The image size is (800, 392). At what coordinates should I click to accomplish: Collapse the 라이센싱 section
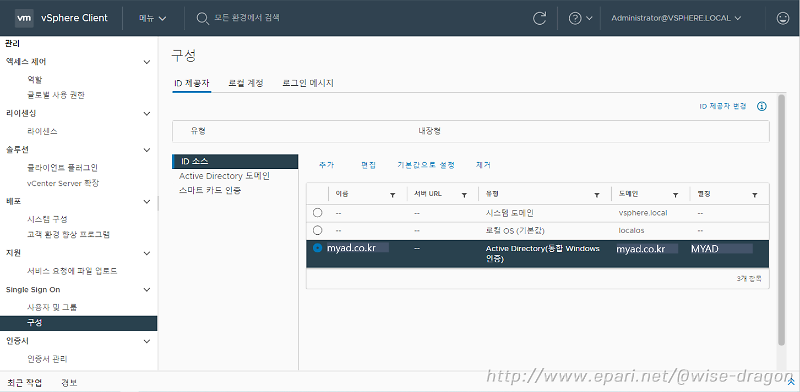click(x=146, y=113)
